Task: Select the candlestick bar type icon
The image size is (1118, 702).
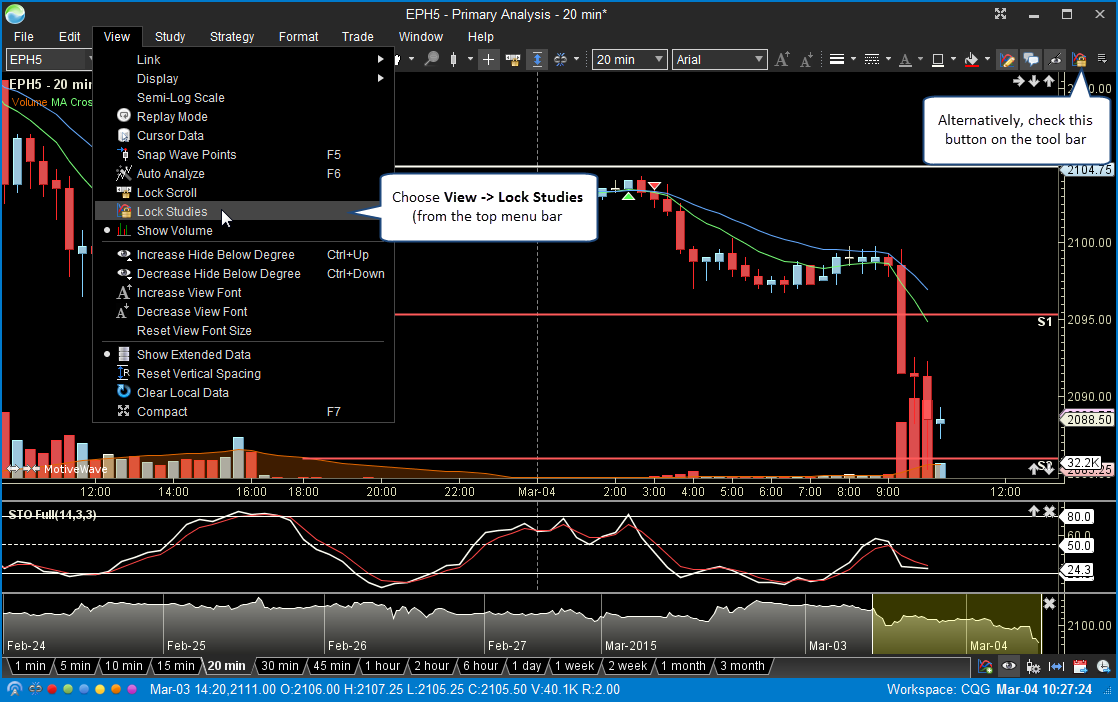Action: [453, 59]
